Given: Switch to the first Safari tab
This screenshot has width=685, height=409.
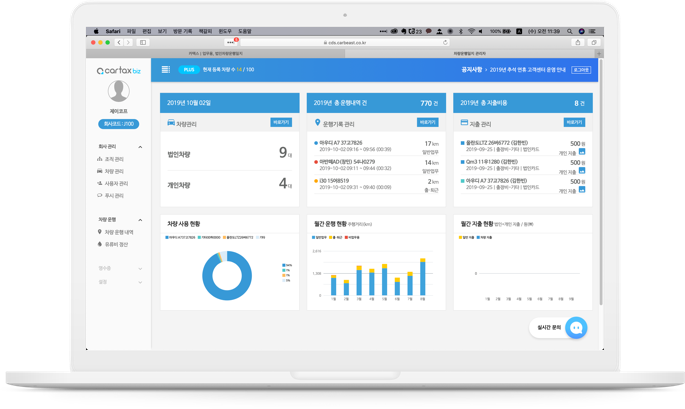Looking at the screenshot, I should 215,53.
